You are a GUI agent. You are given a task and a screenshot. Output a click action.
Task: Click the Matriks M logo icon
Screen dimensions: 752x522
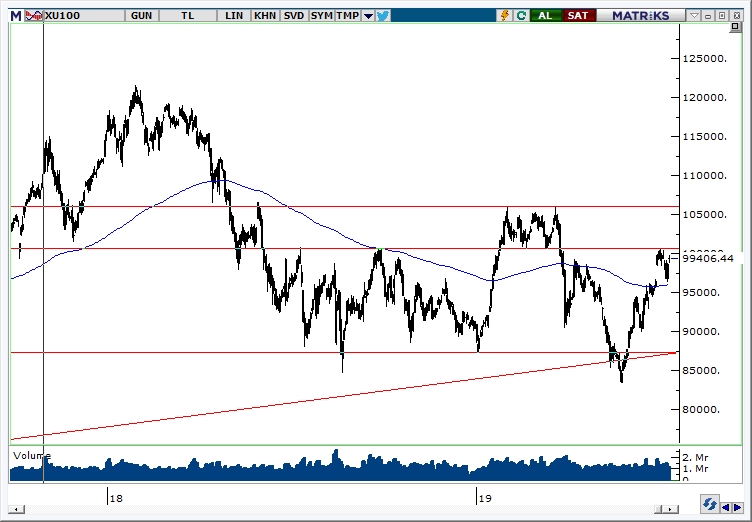(x=16, y=16)
